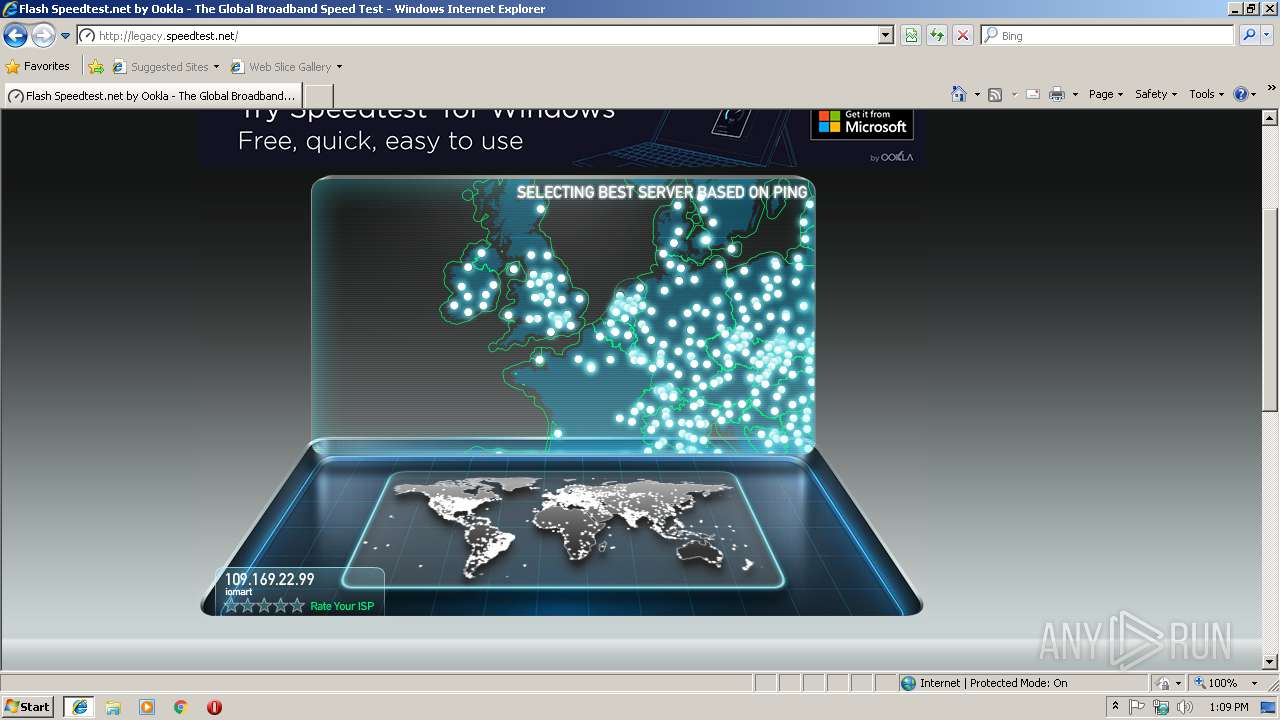Click the Rate Your ISP link

[342, 606]
